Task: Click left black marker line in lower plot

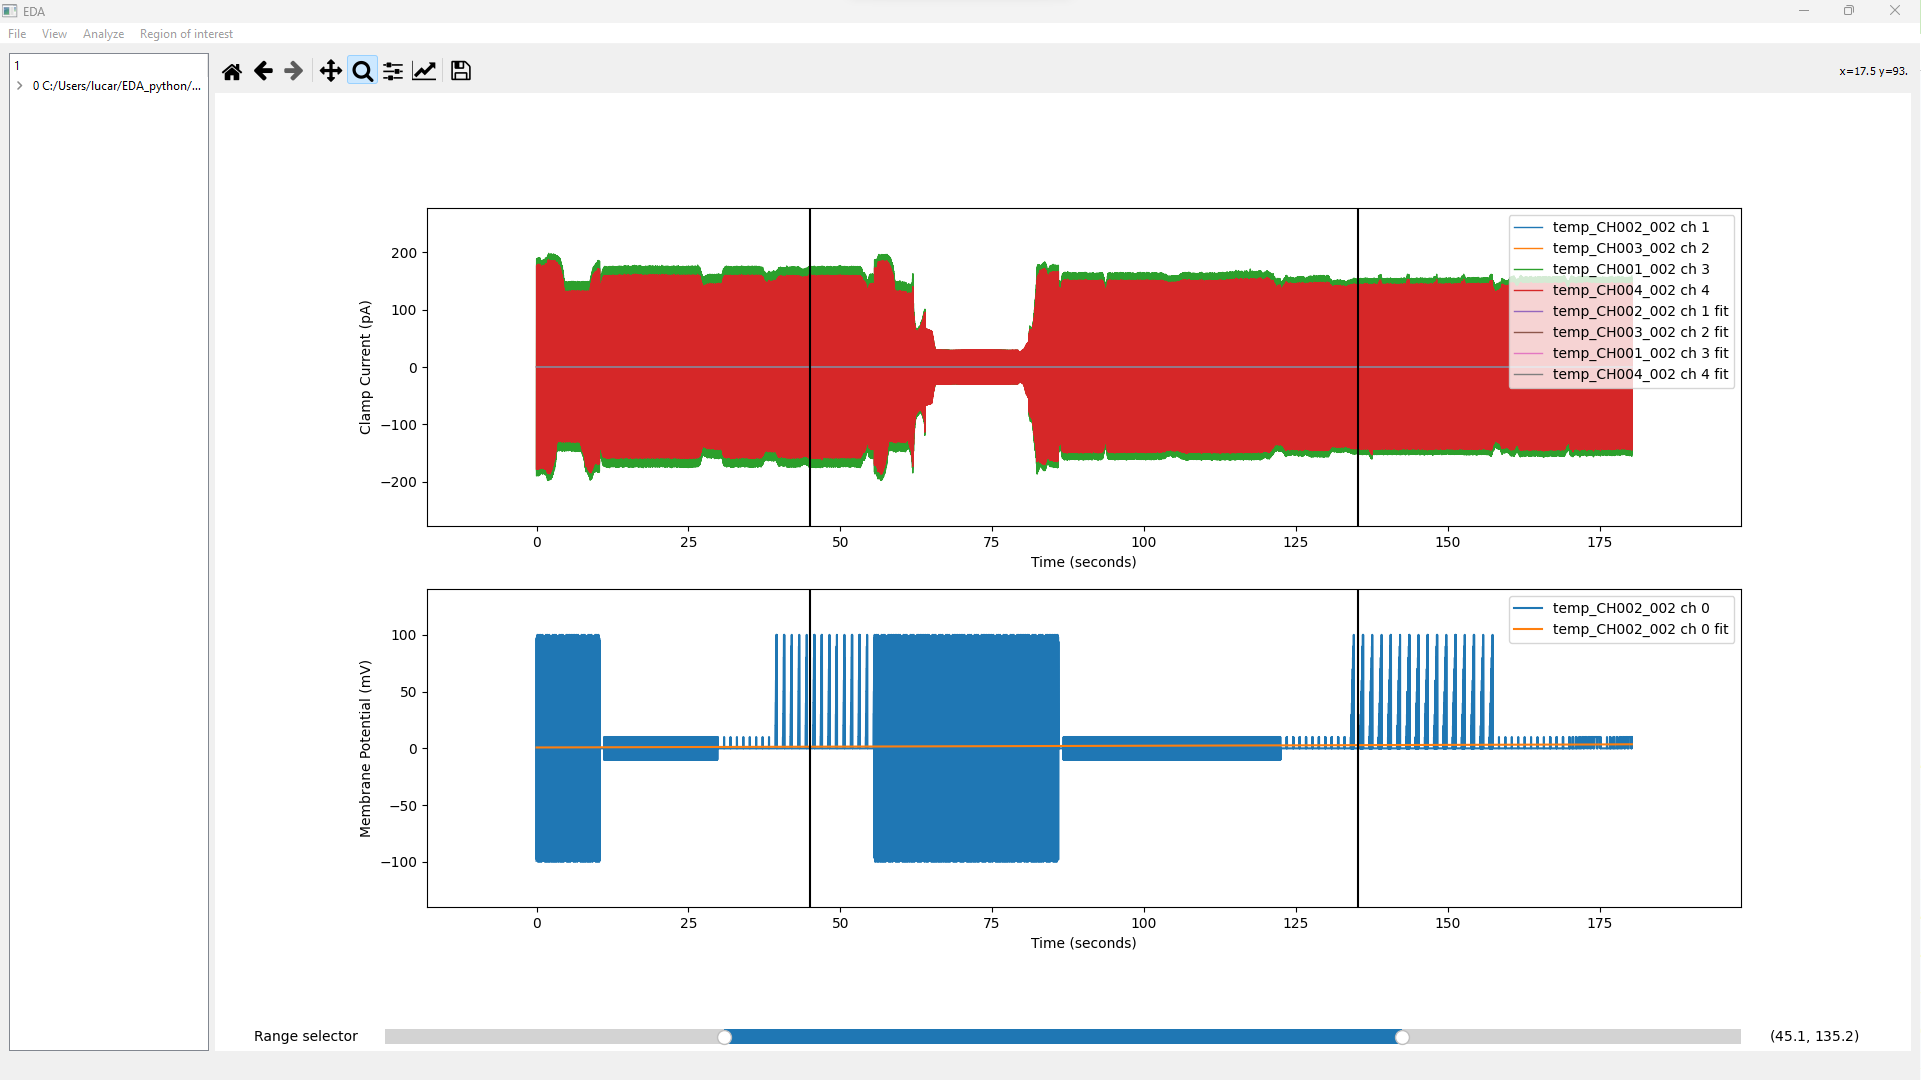Action: [x=810, y=748]
